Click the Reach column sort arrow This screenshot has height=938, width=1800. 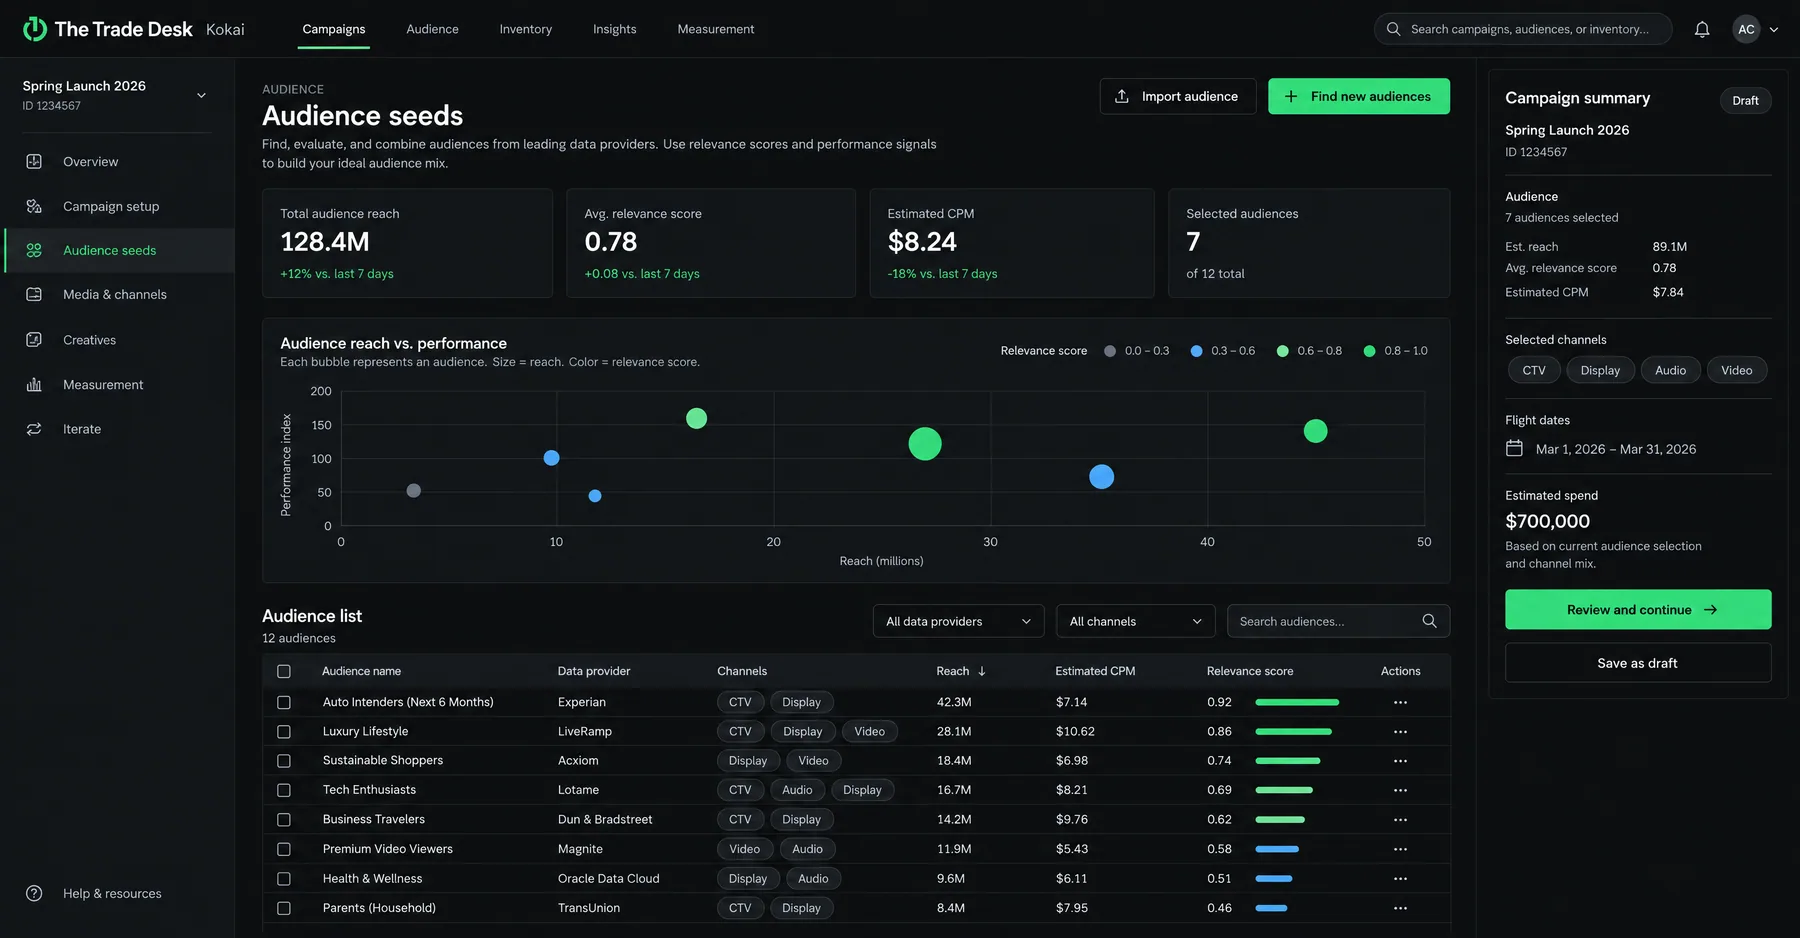[982, 671]
